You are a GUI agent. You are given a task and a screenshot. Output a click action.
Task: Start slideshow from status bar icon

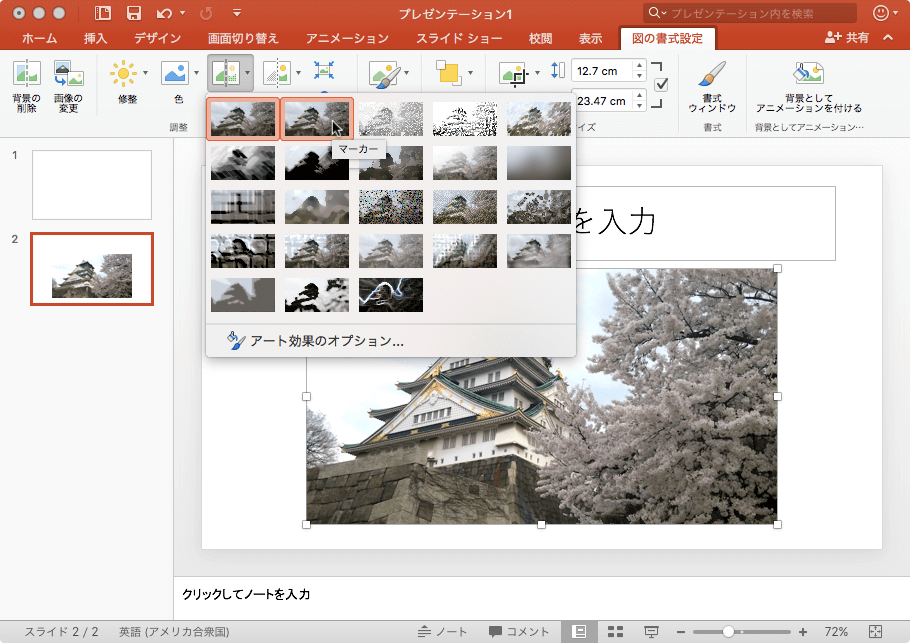click(x=651, y=631)
